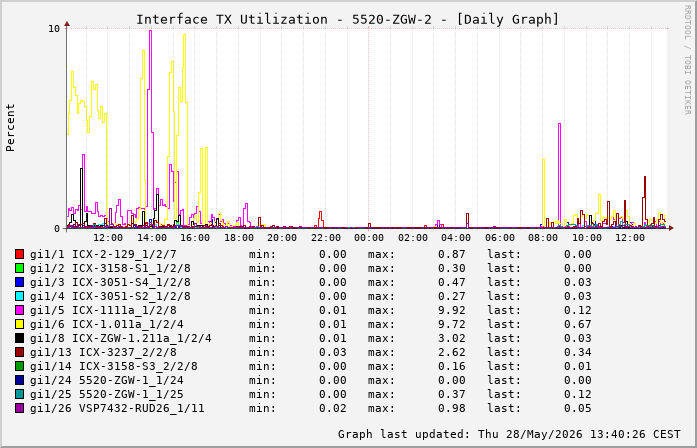The height and width of the screenshot is (448, 697).
Task: Click the yellow gi1/6 legend swatch
Action: click(x=19, y=324)
